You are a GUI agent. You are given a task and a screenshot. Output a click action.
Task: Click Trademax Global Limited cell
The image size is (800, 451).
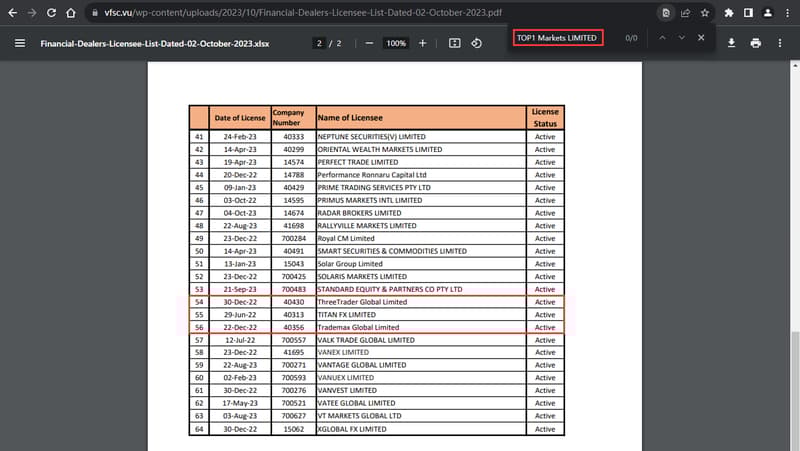[421, 328]
